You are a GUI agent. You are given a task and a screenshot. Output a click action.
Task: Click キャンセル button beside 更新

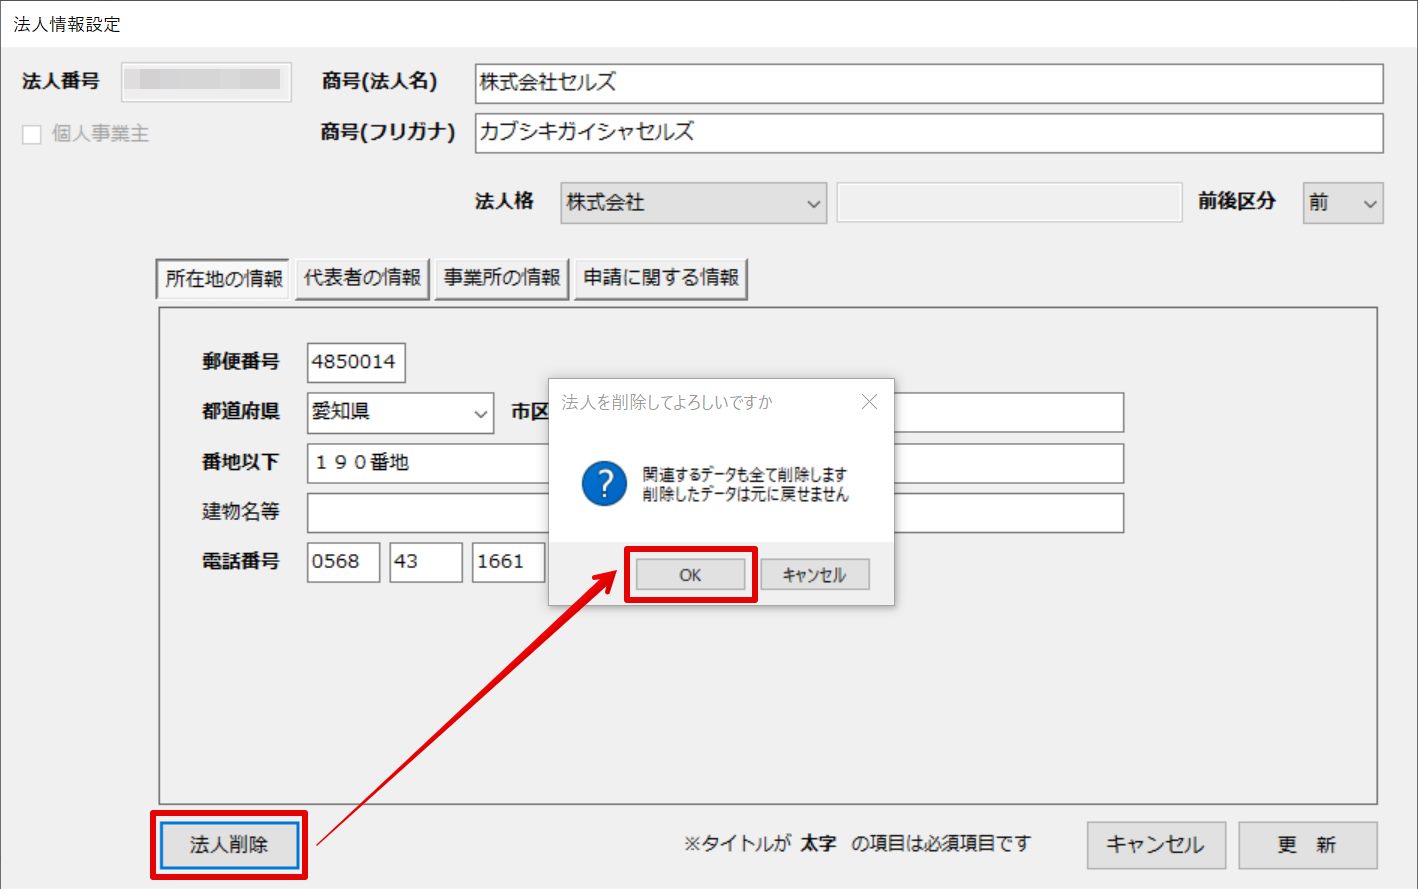1155,845
